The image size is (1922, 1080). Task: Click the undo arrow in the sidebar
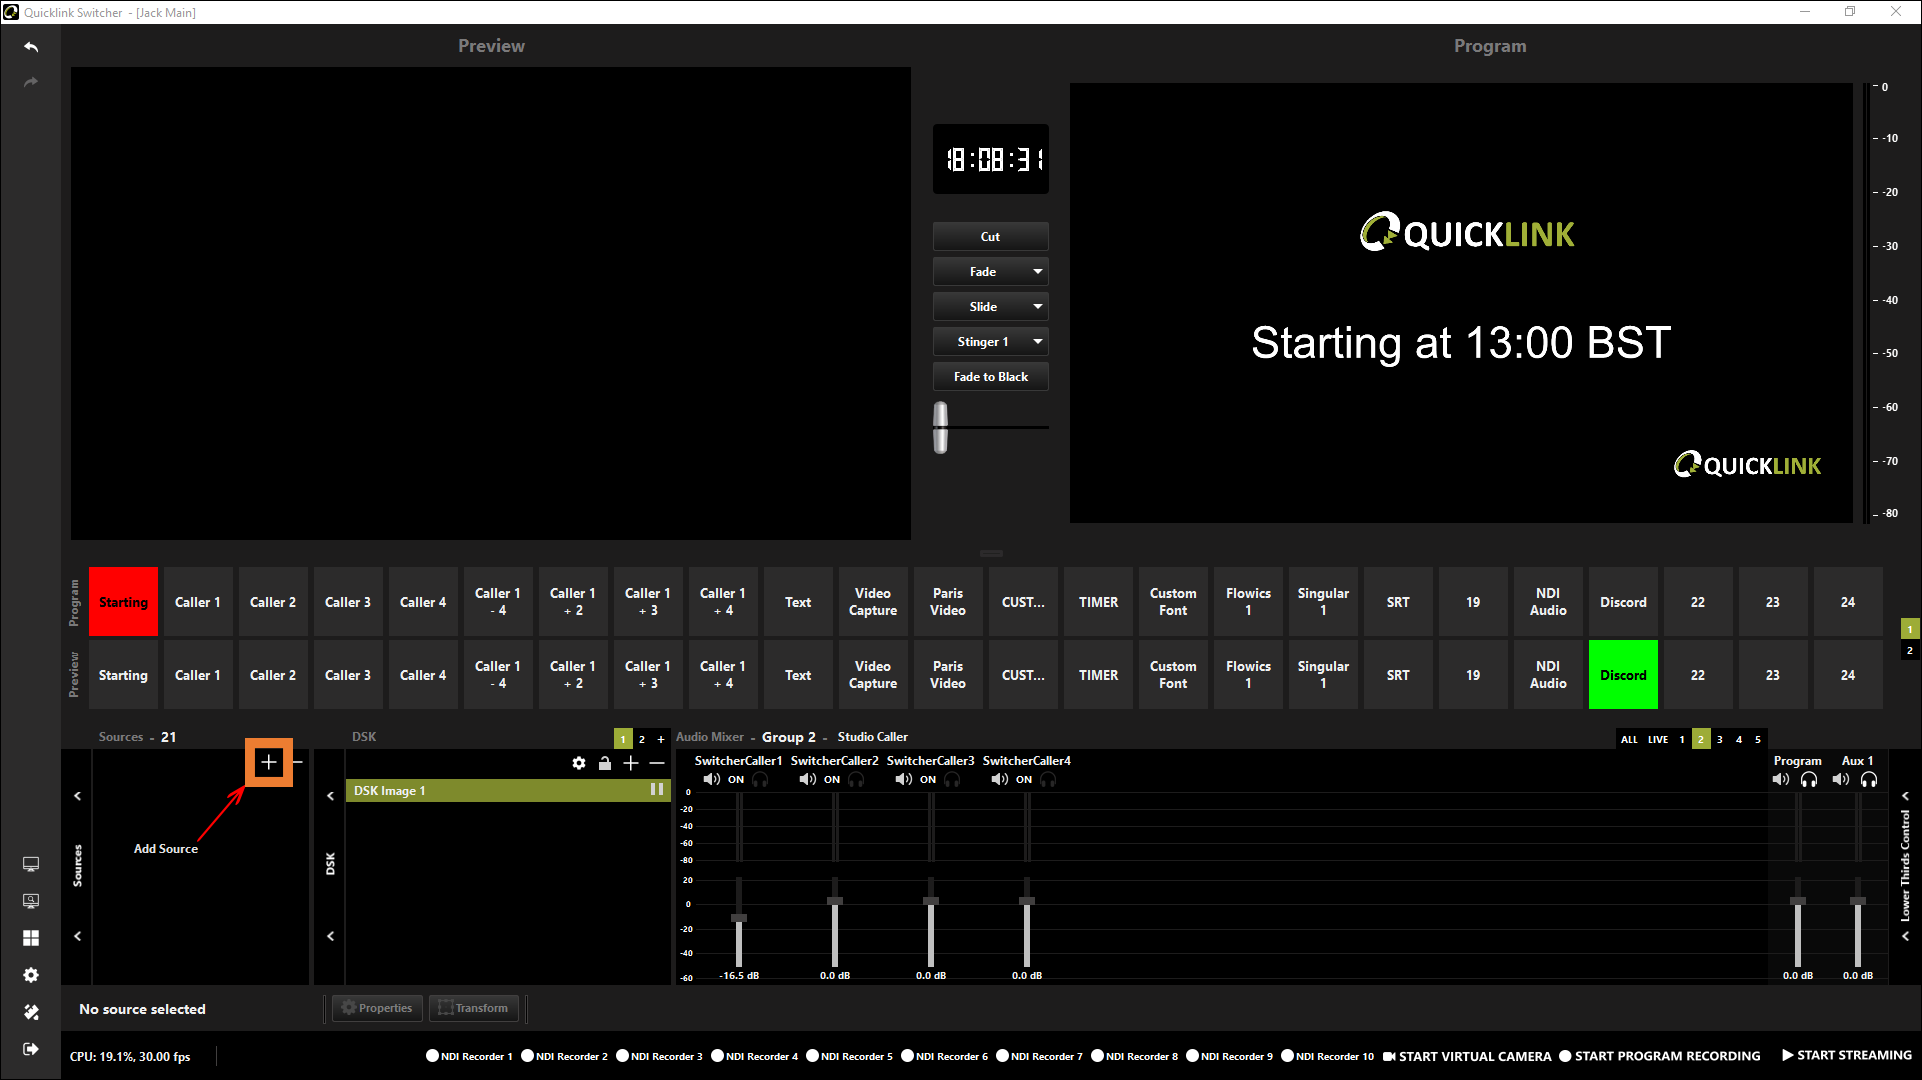point(31,47)
